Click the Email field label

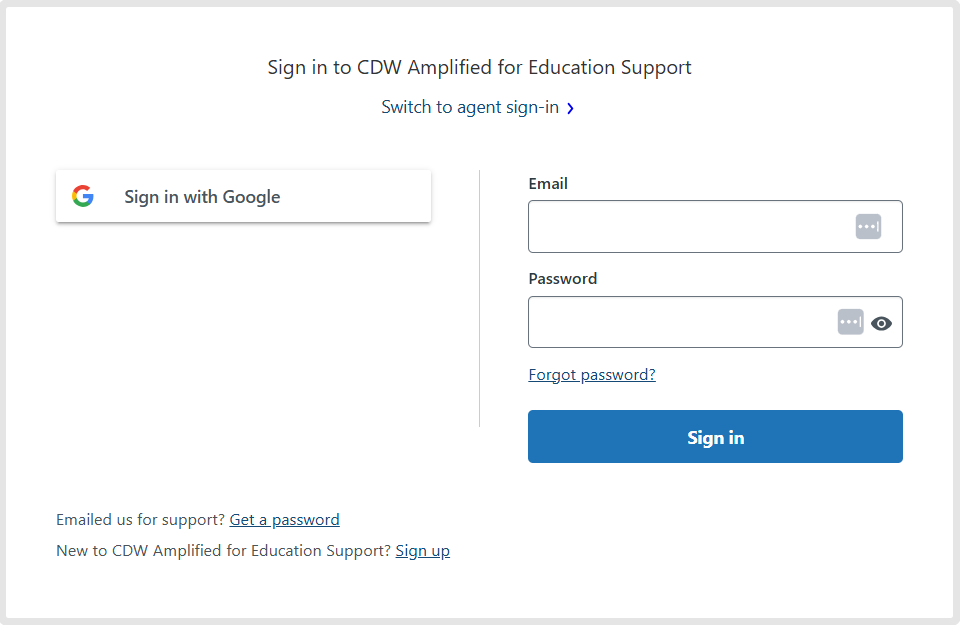548,184
